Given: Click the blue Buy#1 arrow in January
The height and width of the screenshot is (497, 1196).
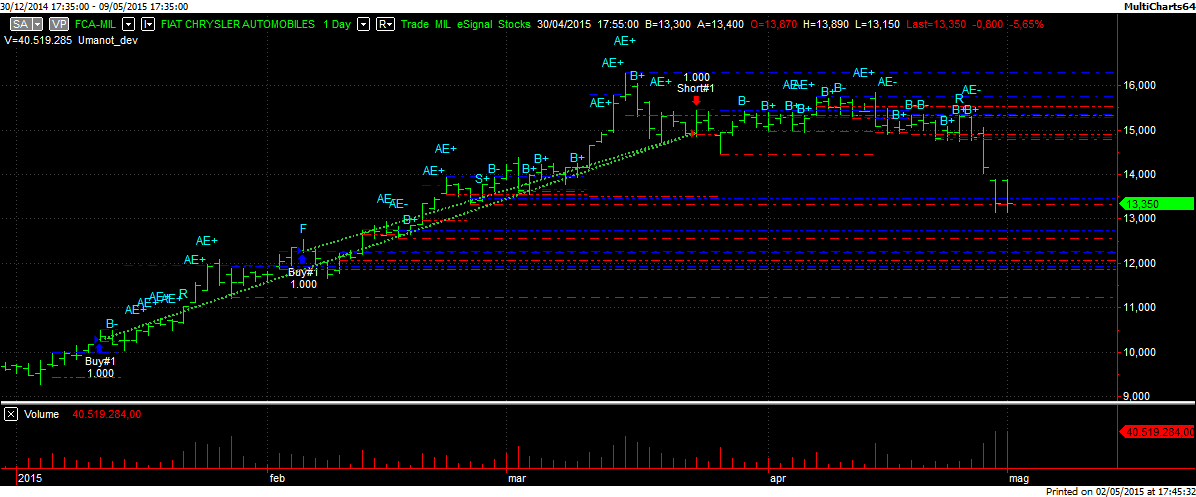Looking at the screenshot, I should point(99,348).
